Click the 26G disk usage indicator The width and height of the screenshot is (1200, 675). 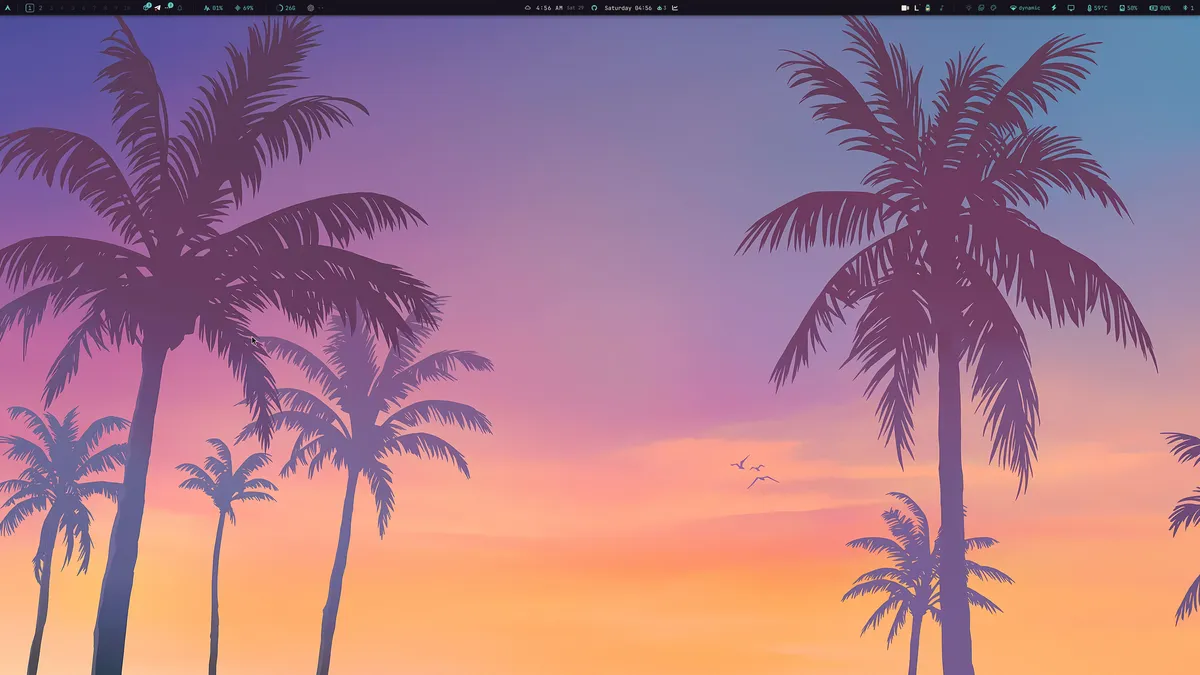286,8
